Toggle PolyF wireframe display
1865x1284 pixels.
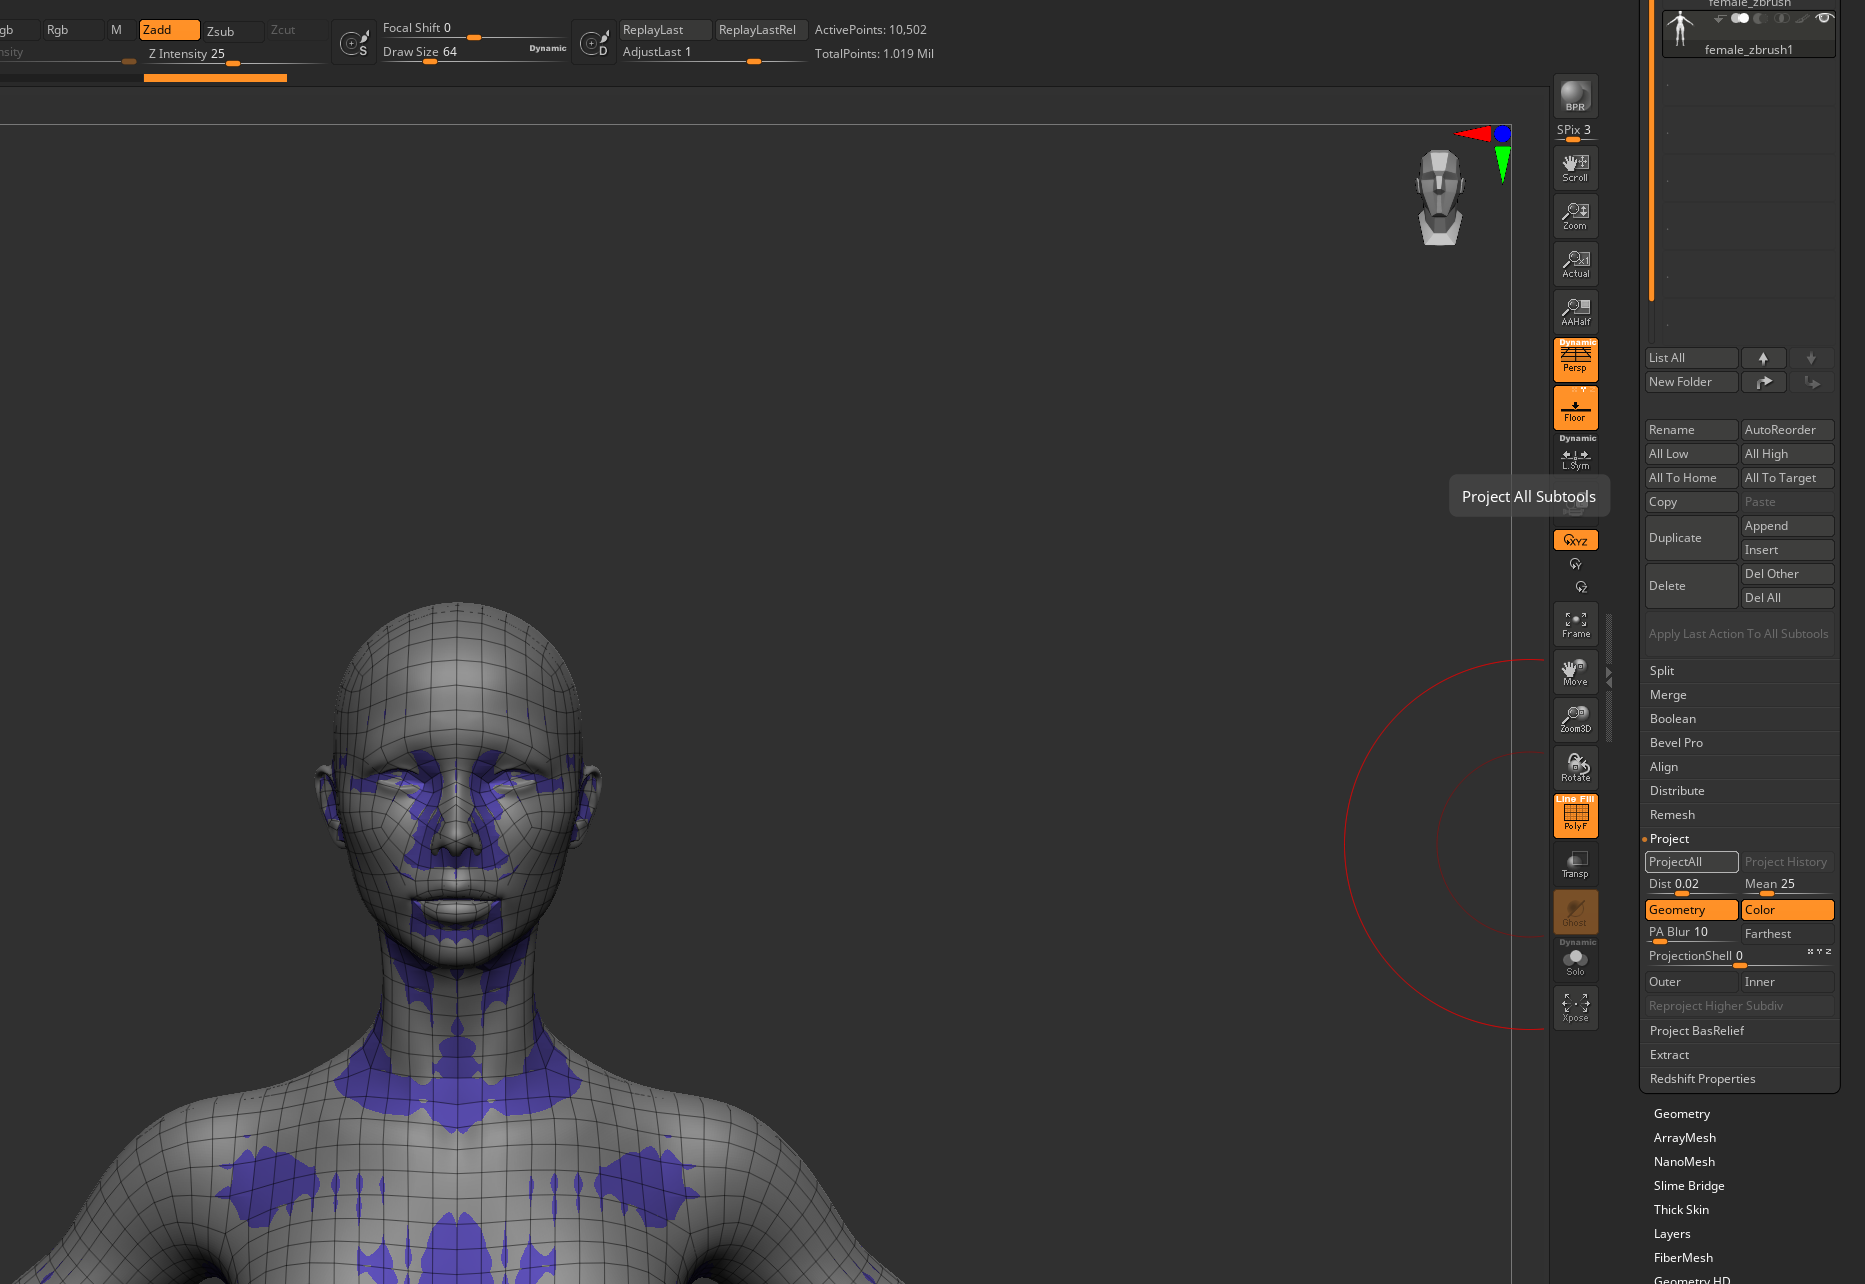(1575, 816)
